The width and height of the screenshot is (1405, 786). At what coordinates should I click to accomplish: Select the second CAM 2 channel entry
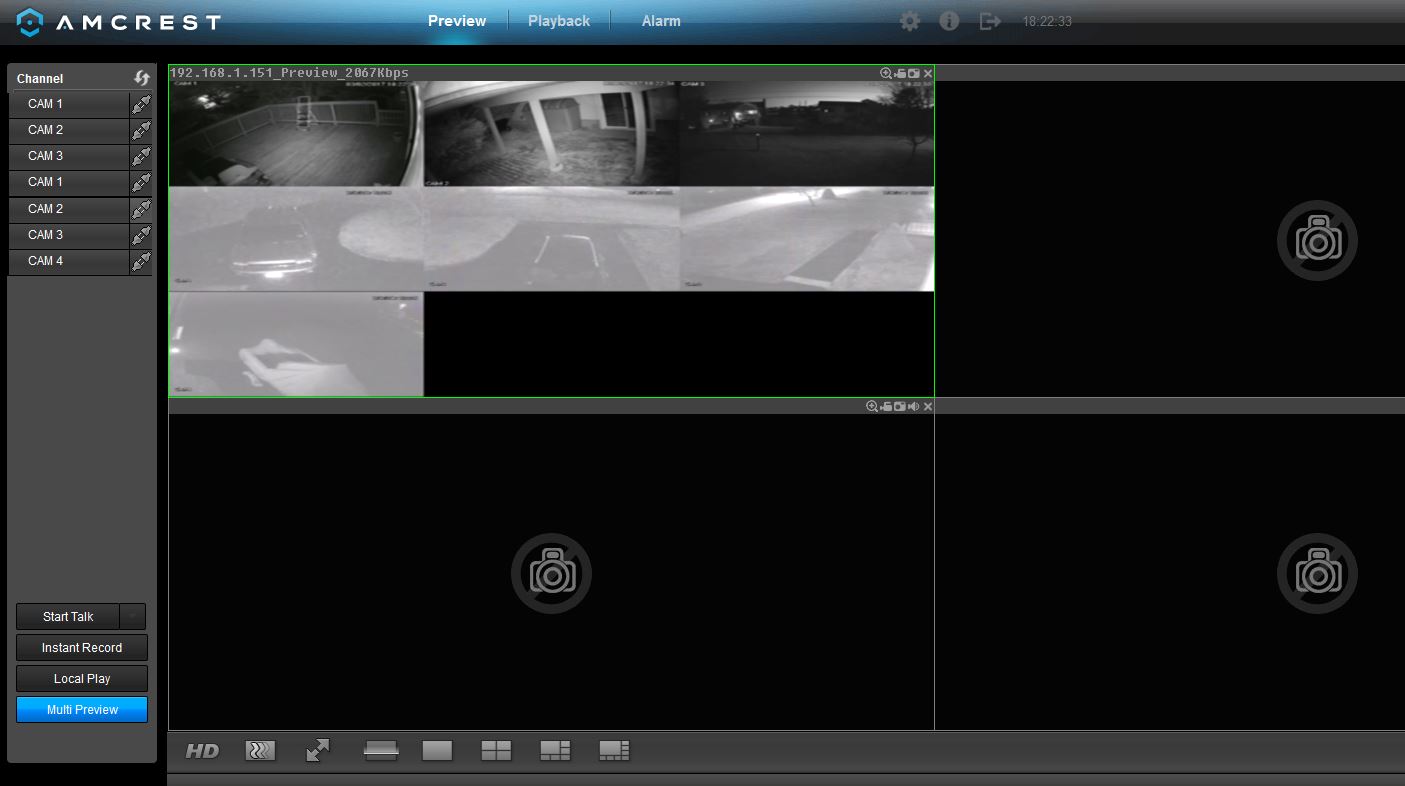(x=69, y=209)
